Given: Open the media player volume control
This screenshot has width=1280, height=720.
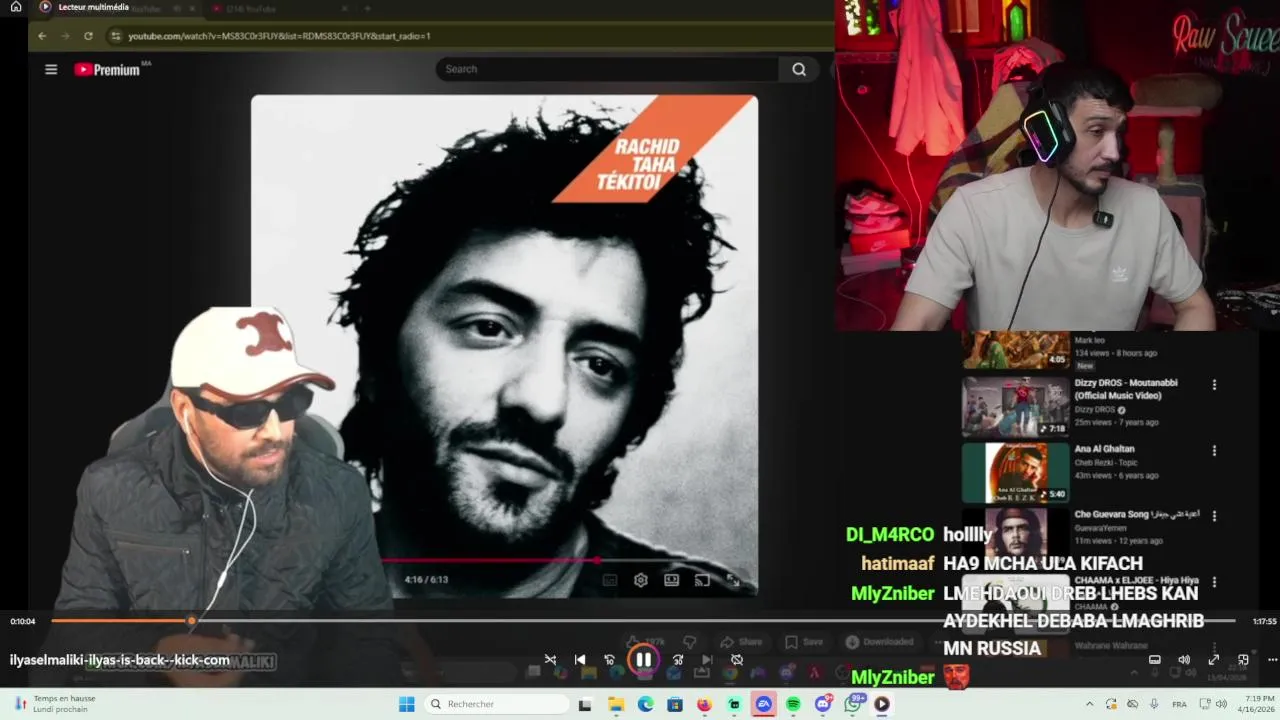Looking at the screenshot, I should [x=1184, y=660].
